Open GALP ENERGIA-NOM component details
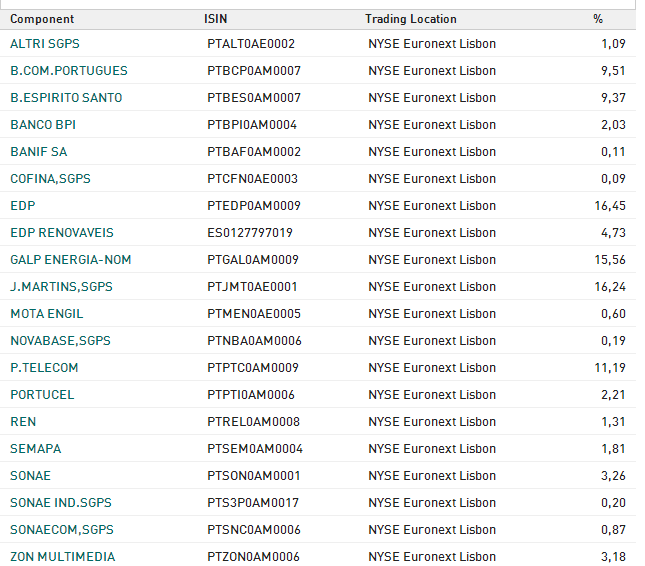645x566 pixels. [x=70, y=260]
